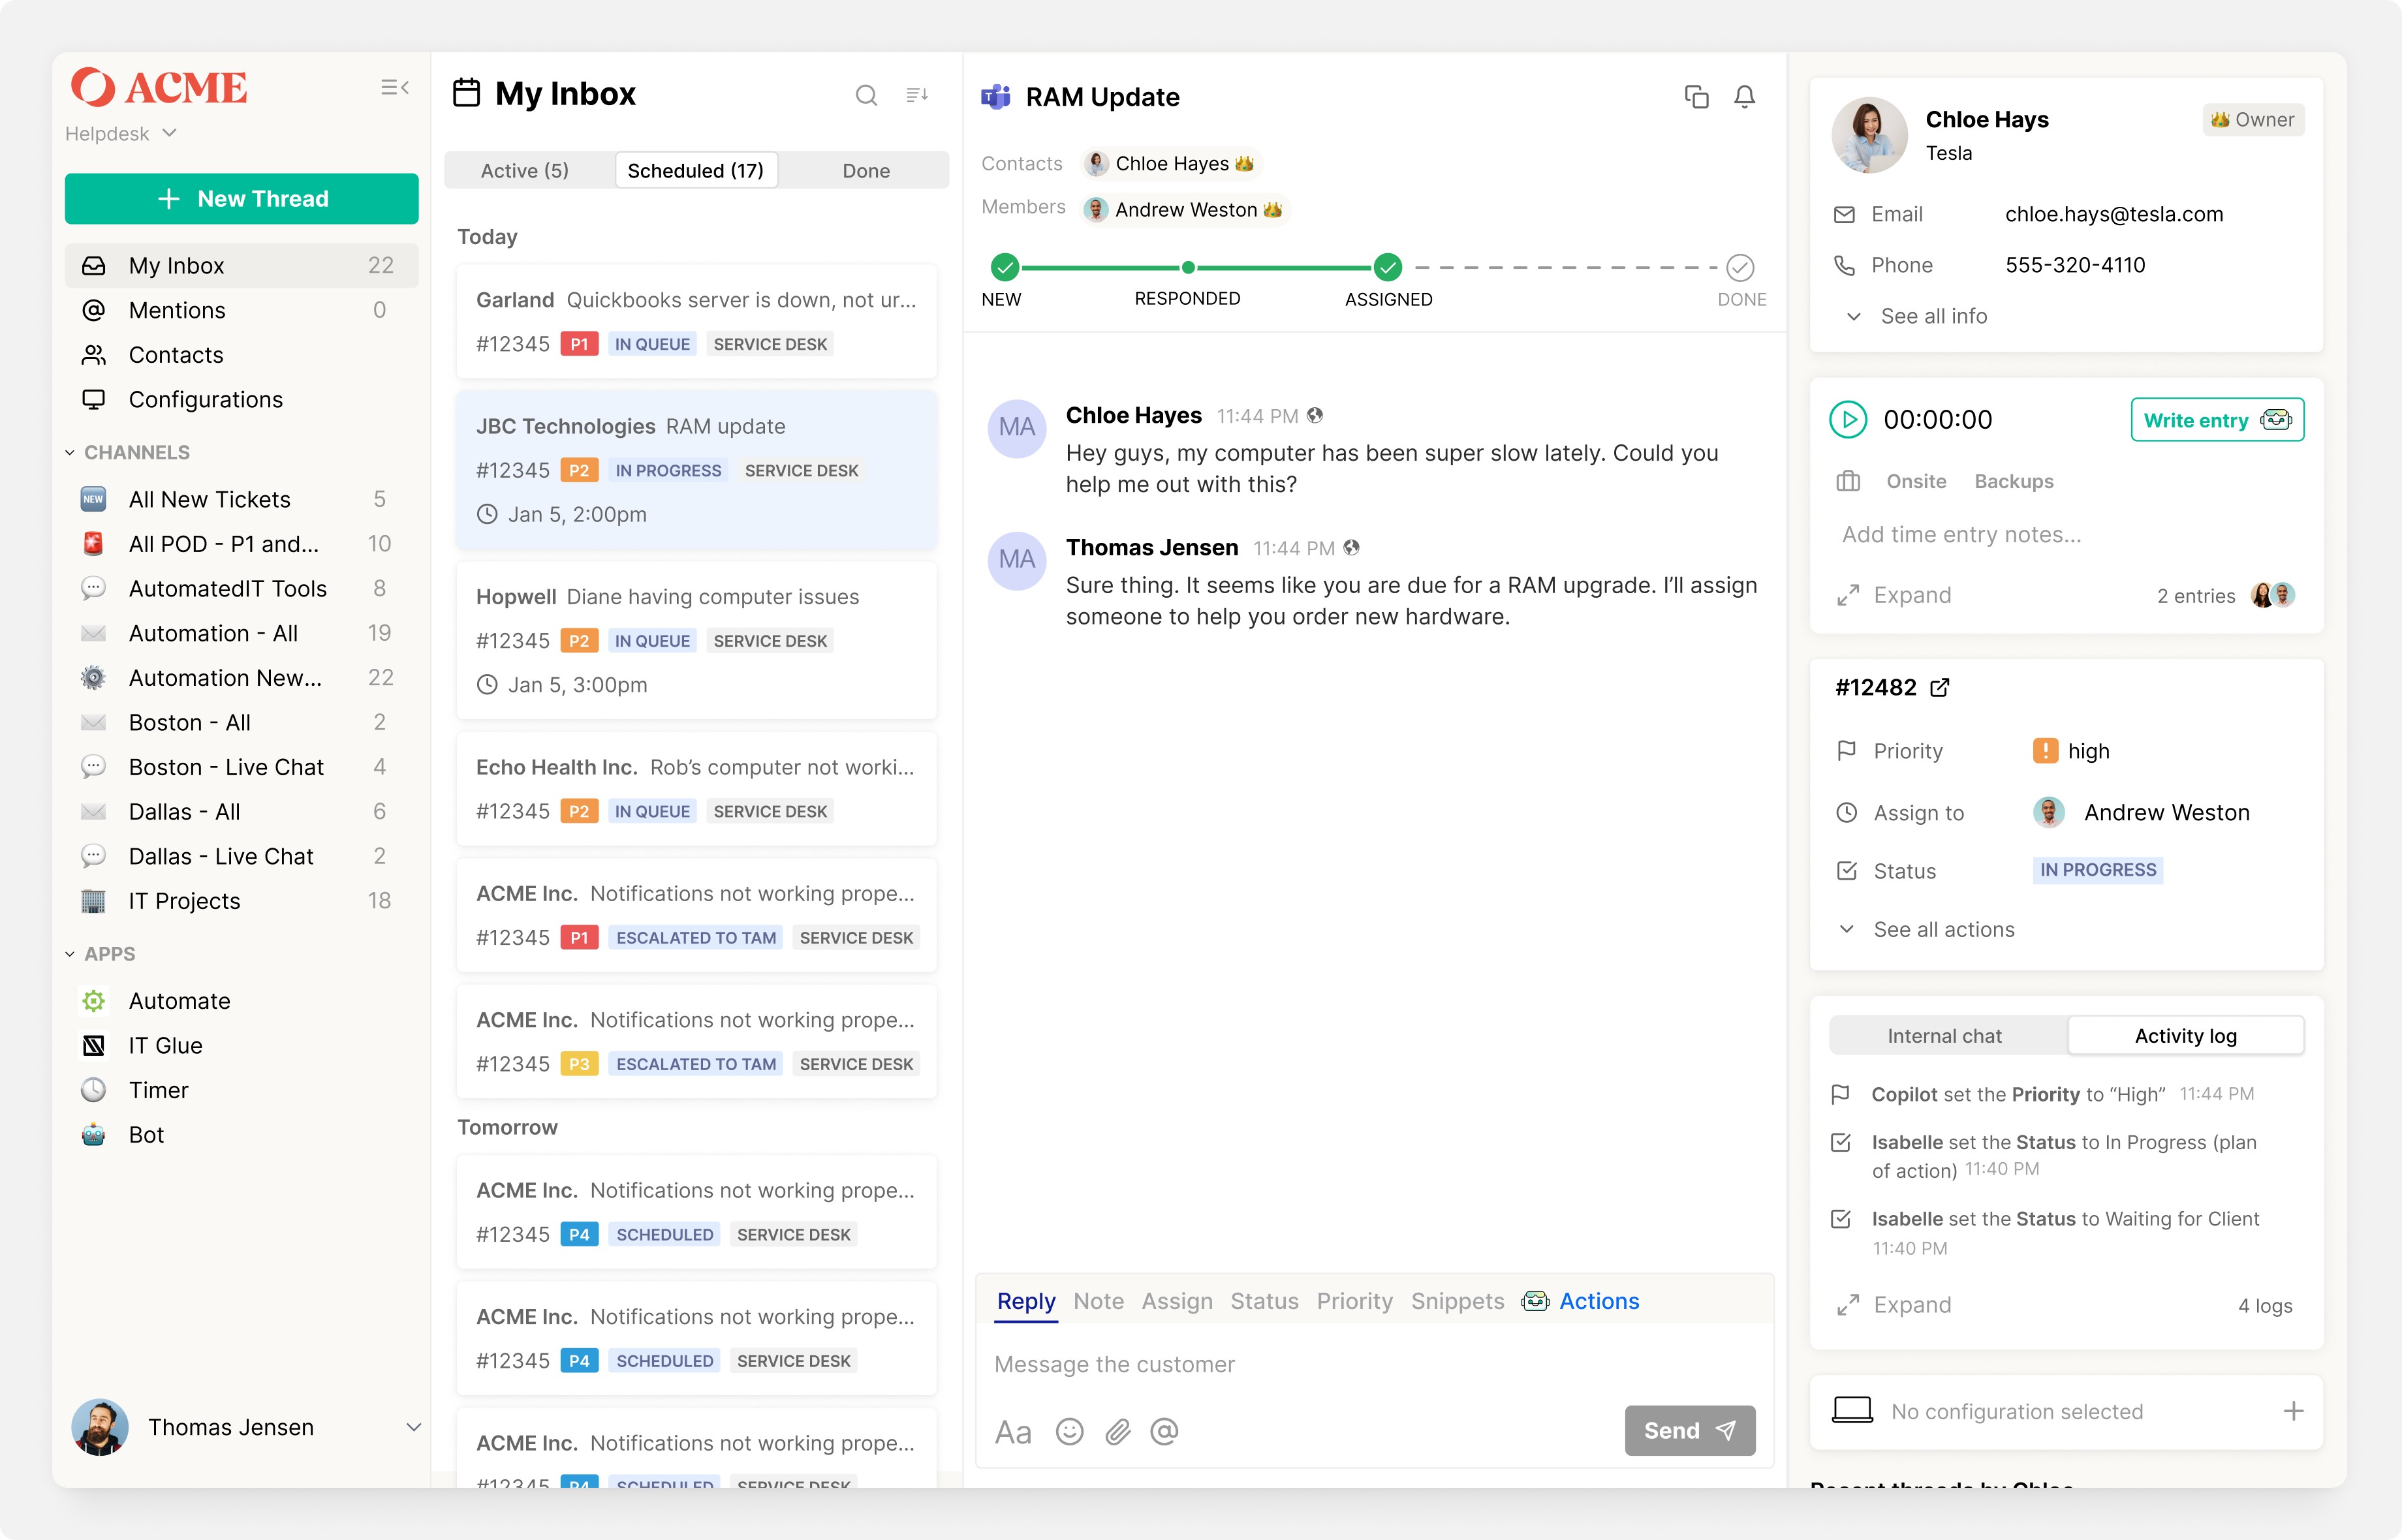Screen dimensions: 2402x1540
Task: Start the time entry timer
Action: point(1848,420)
